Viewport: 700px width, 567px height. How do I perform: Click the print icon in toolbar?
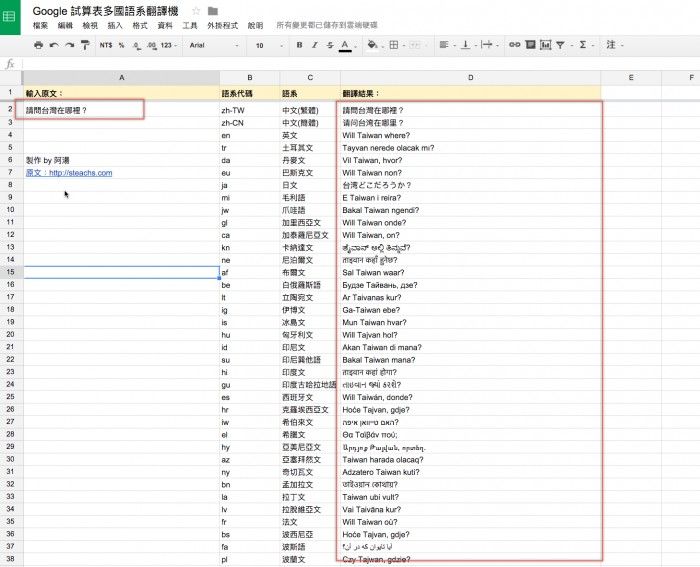click(39, 45)
